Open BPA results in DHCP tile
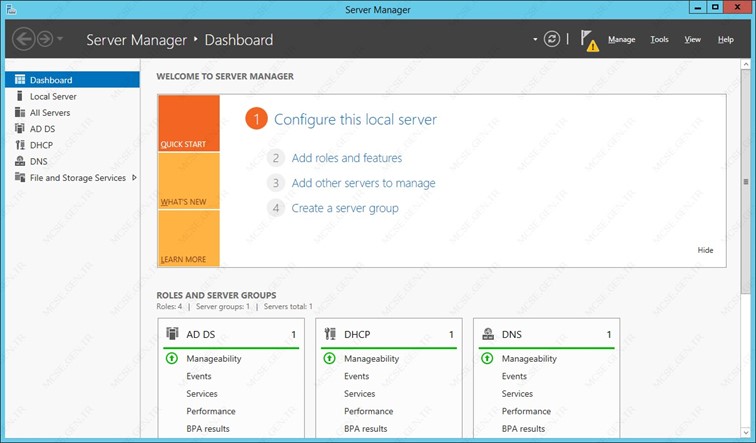The width and height of the screenshot is (756, 443). pyautogui.click(x=365, y=429)
